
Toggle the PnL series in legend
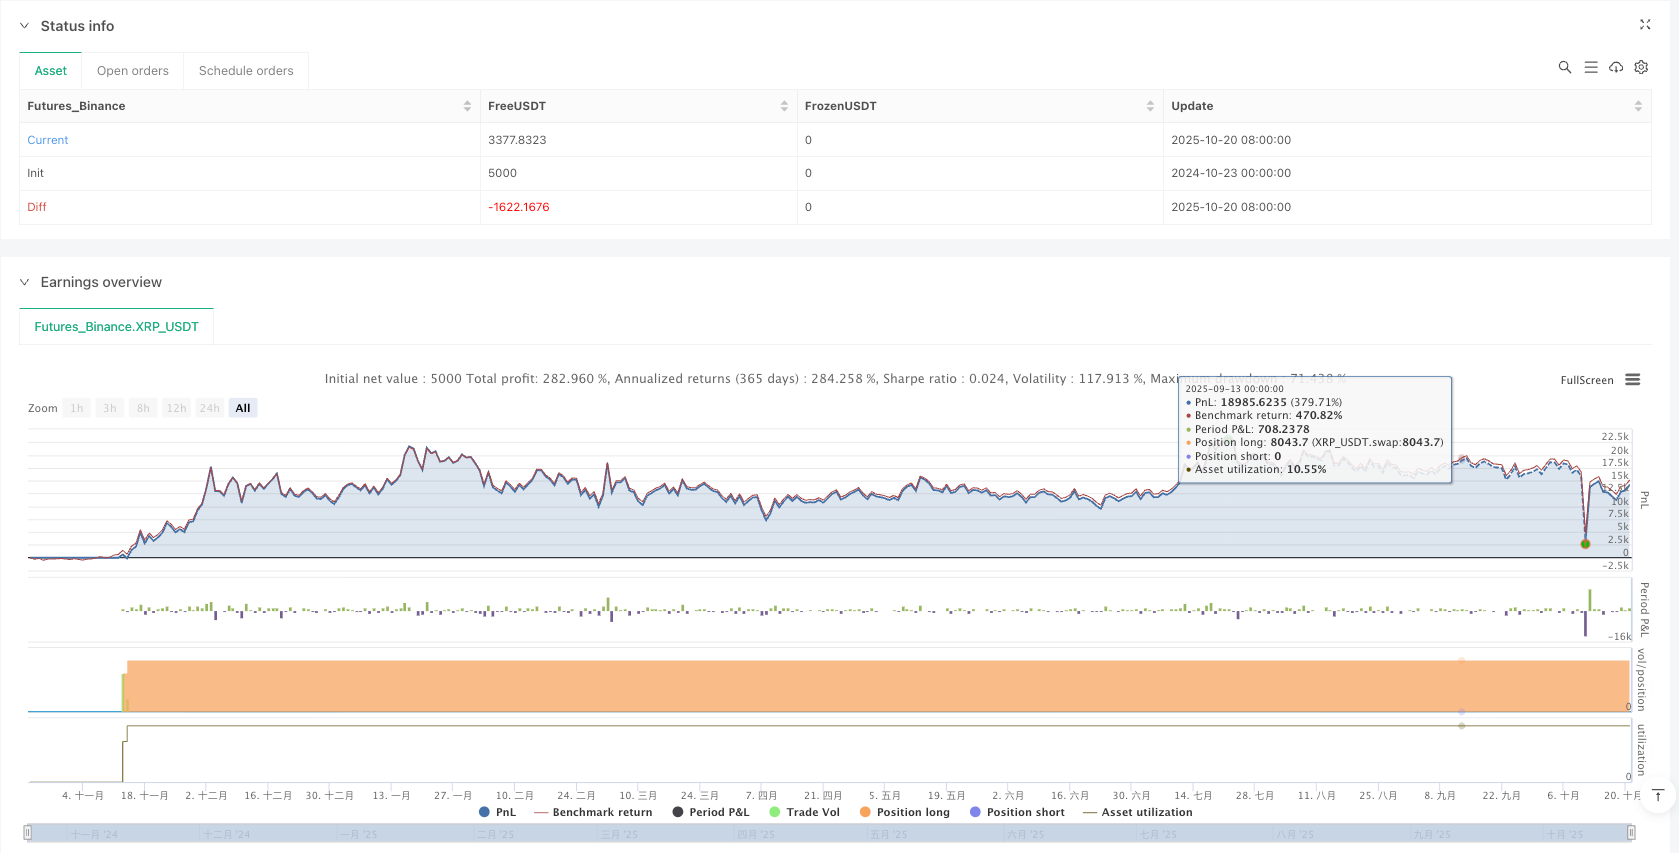tap(497, 812)
